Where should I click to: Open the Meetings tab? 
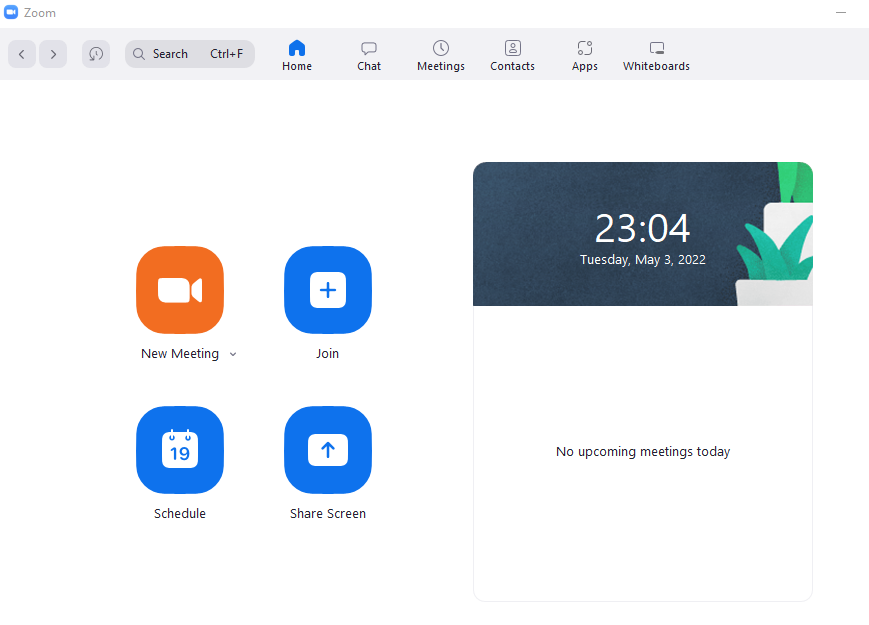441,55
